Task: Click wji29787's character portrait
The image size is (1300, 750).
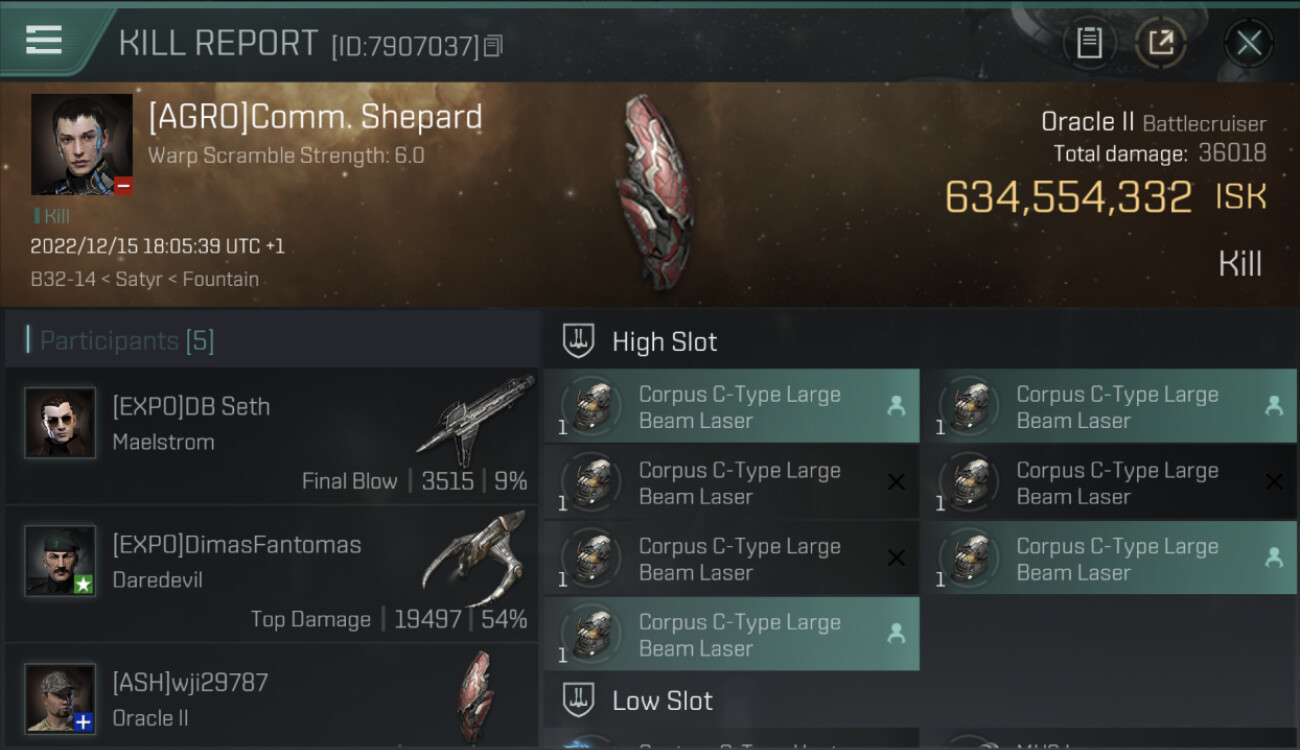Action: click(60, 698)
